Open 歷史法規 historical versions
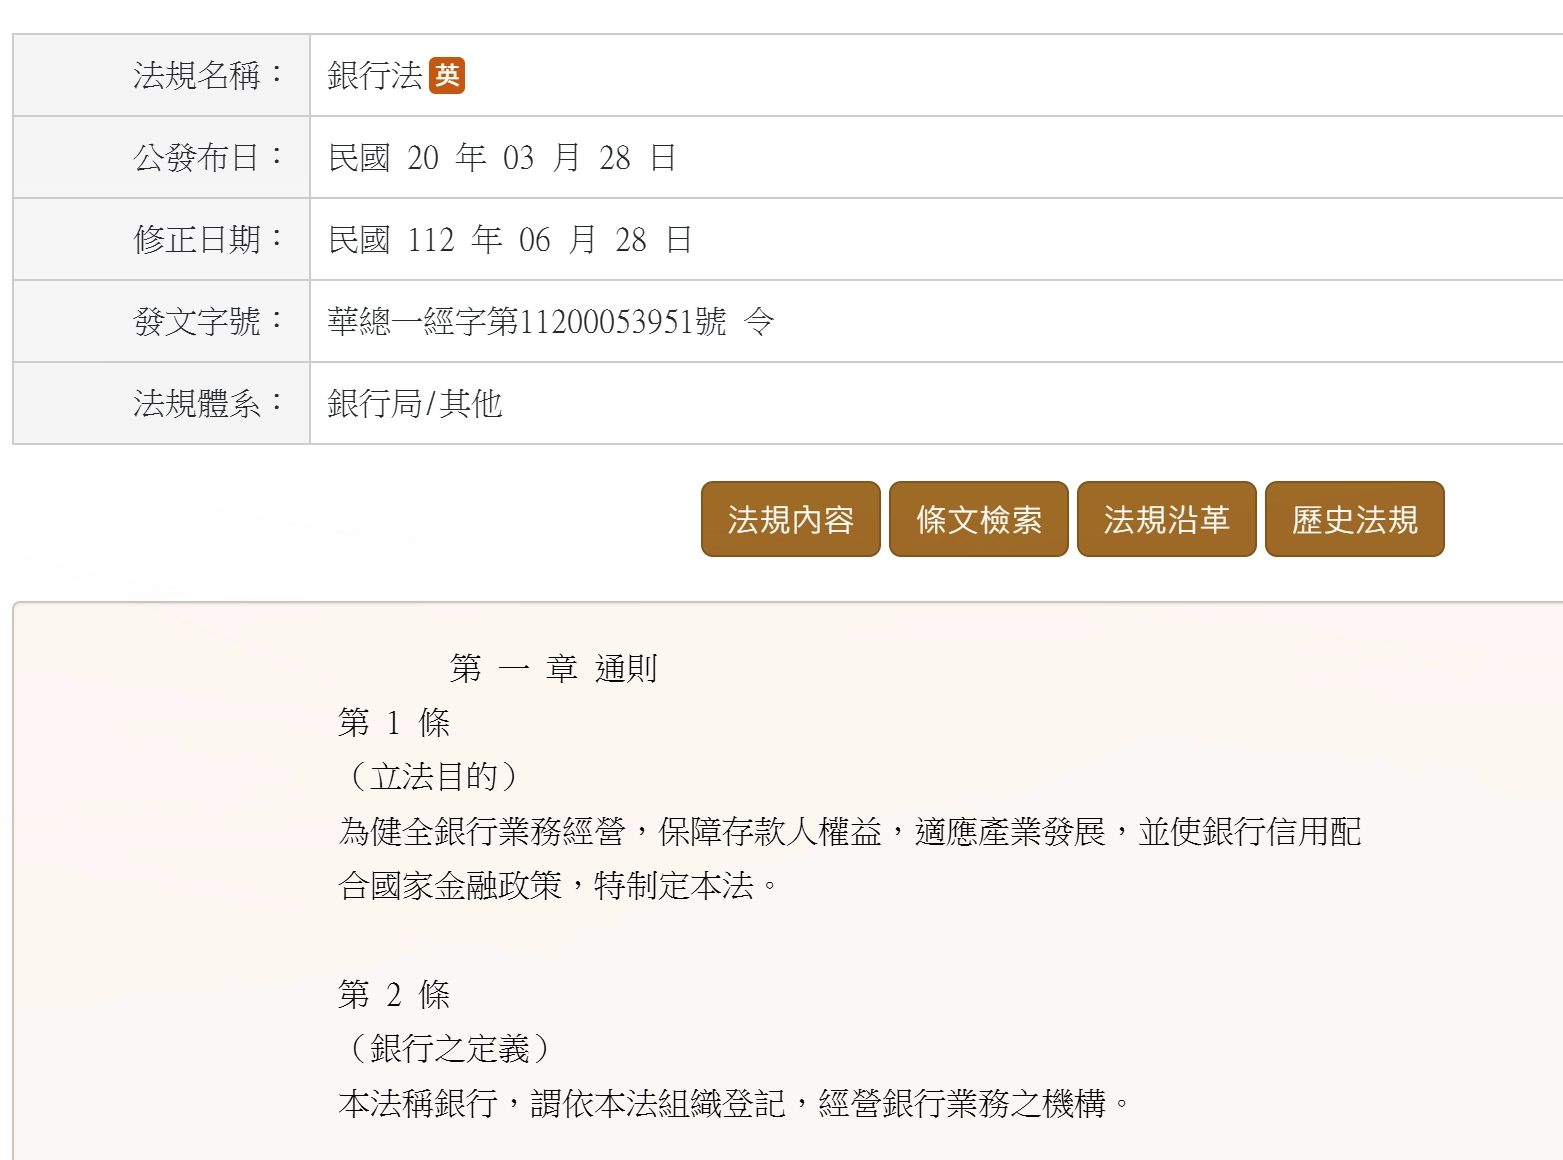Viewport: 1563px width, 1160px height. click(x=1354, y=519)
